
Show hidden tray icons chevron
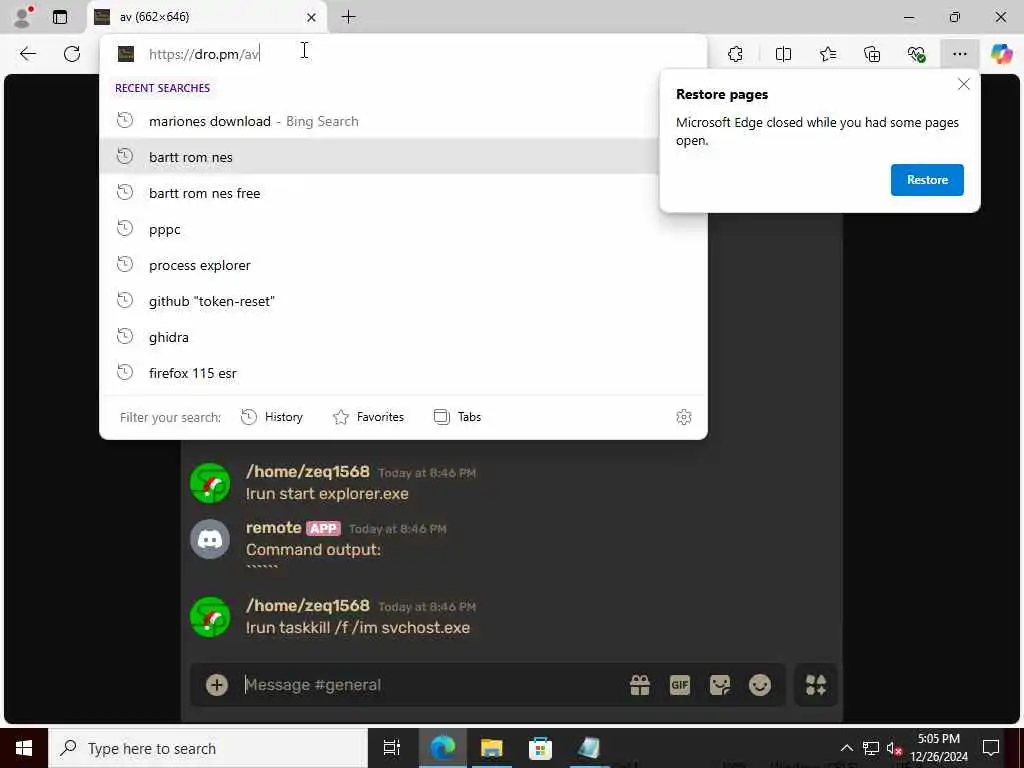(846, 748)
